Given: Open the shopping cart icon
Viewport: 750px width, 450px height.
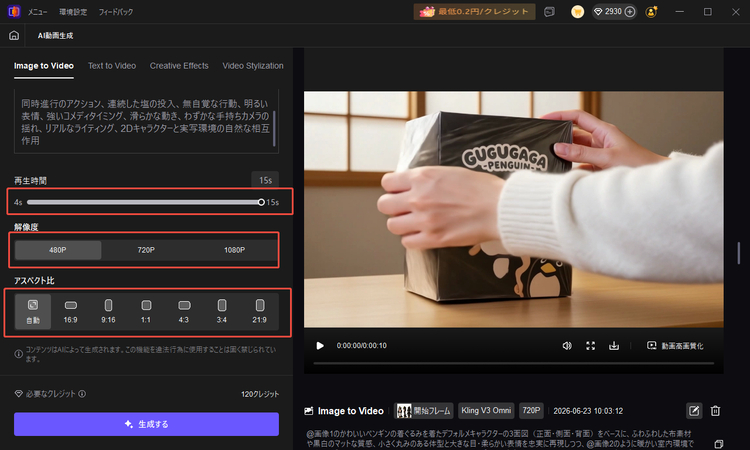Looking at the screenshot, I should pos(577,12).
